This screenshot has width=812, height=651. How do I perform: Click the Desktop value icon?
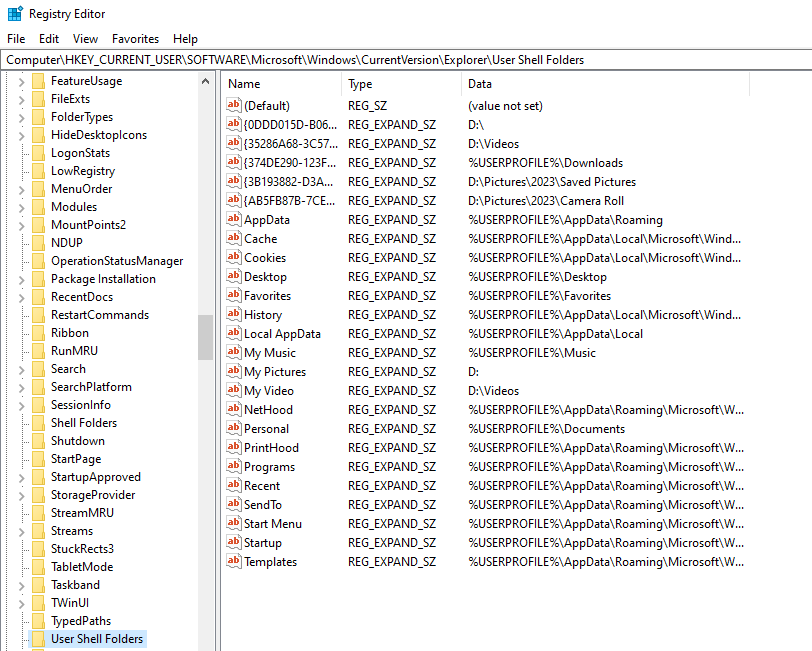click(234, 277)
